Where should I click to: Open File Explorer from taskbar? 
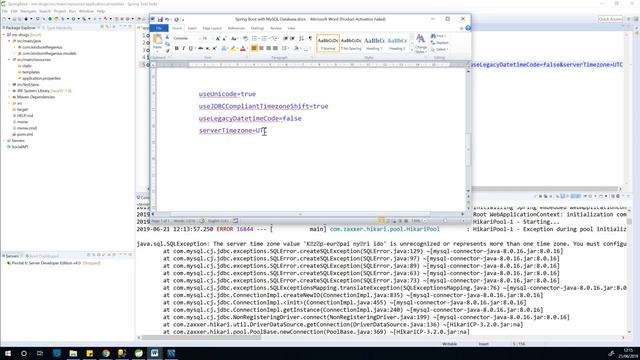(73, 353)
